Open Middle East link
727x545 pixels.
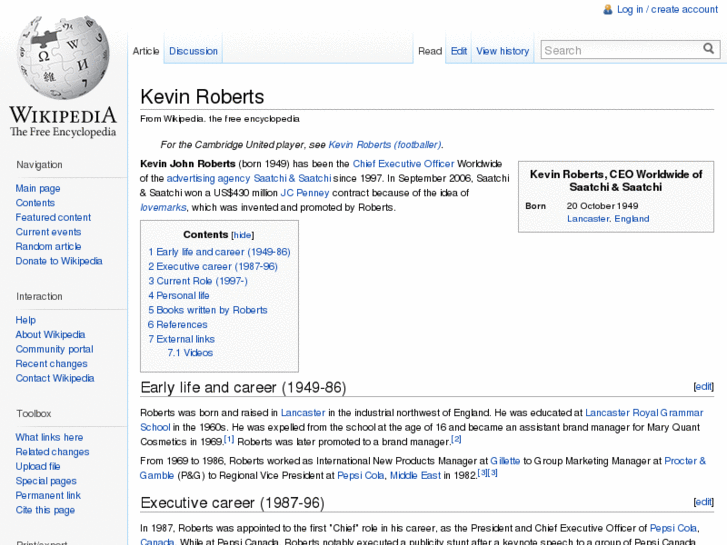[x=415, y=475]
